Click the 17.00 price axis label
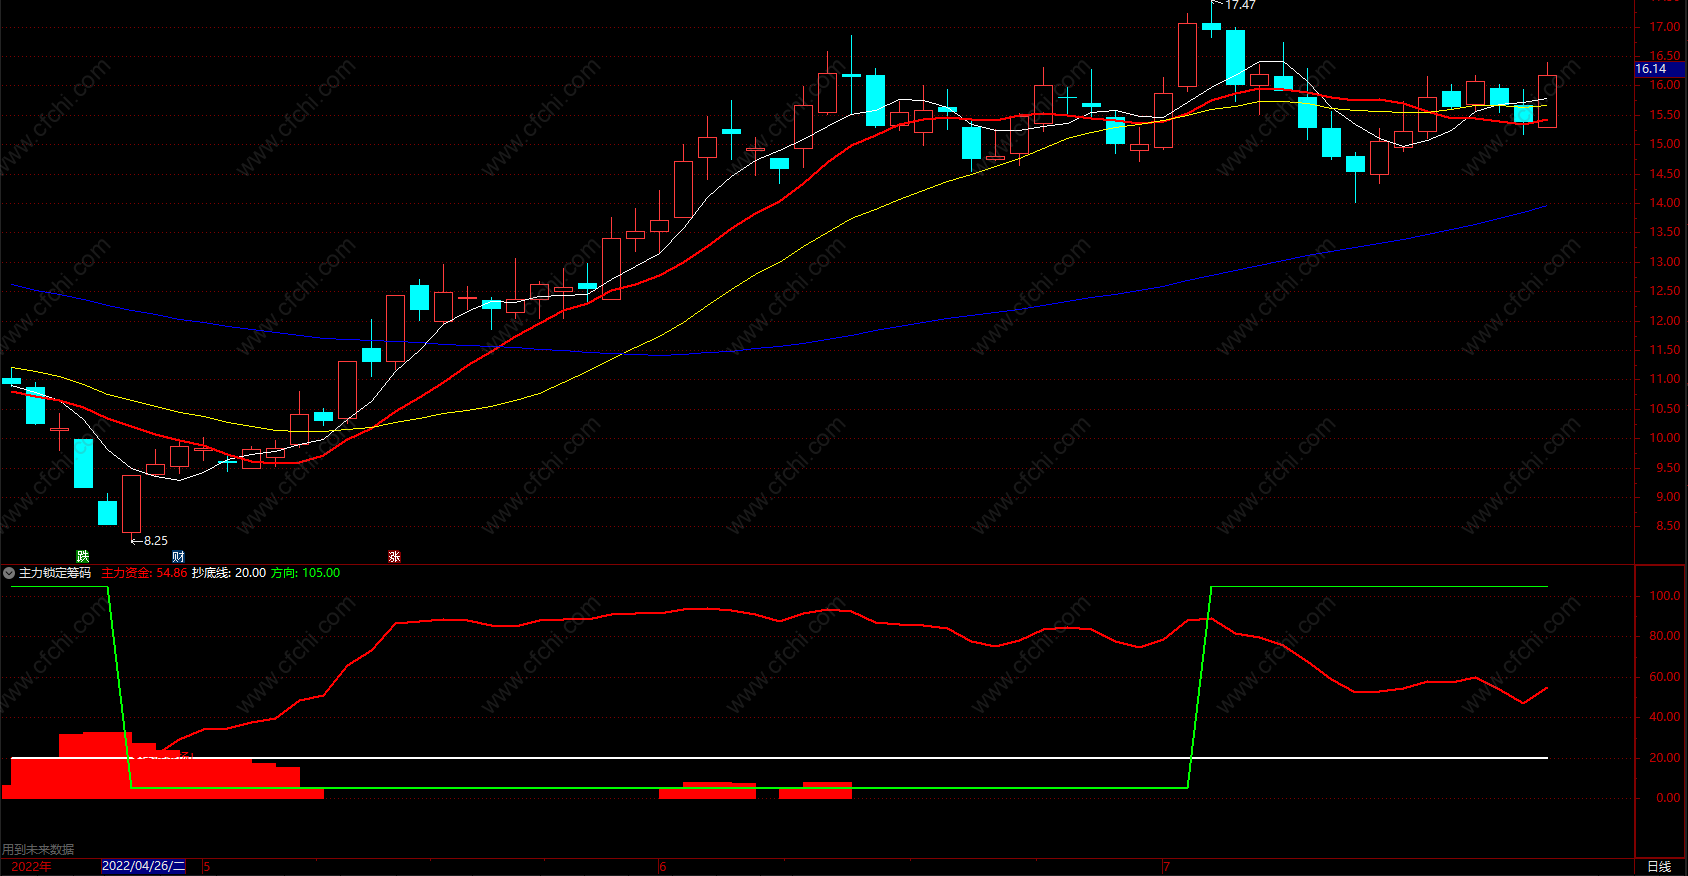 [x=1665, y=27]
